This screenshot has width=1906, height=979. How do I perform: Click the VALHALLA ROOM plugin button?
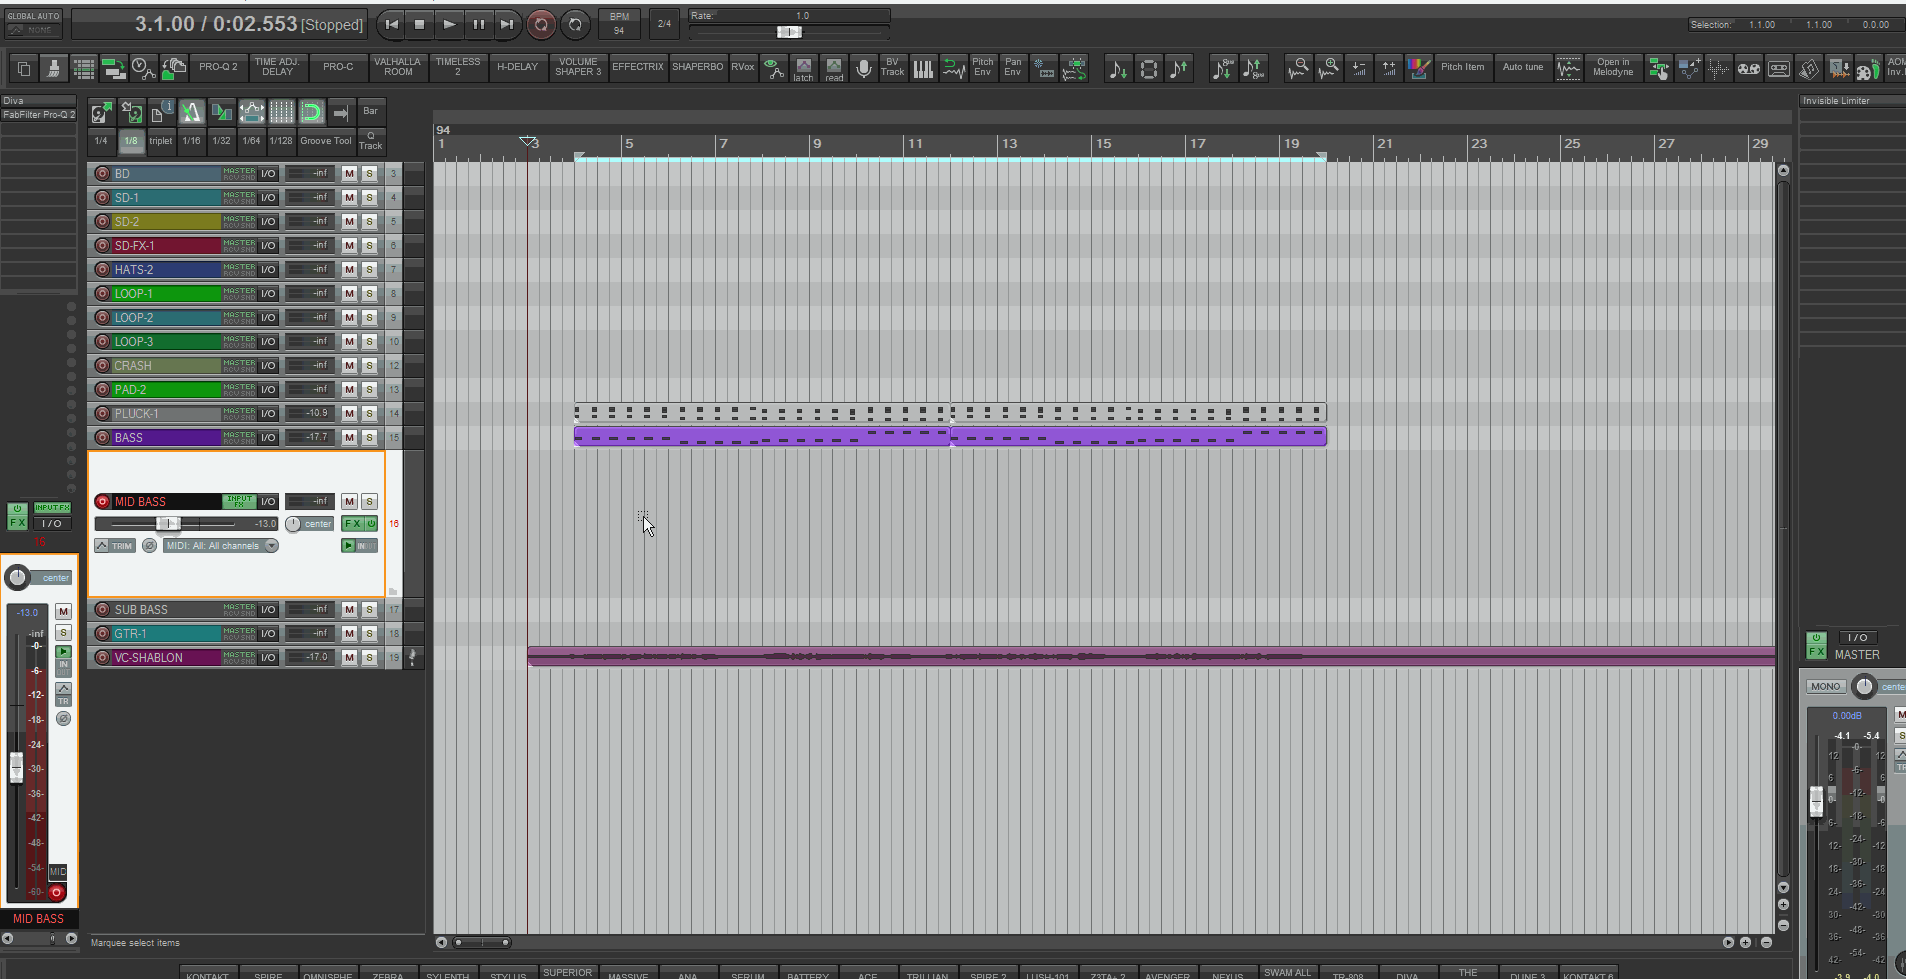[398, 67]
